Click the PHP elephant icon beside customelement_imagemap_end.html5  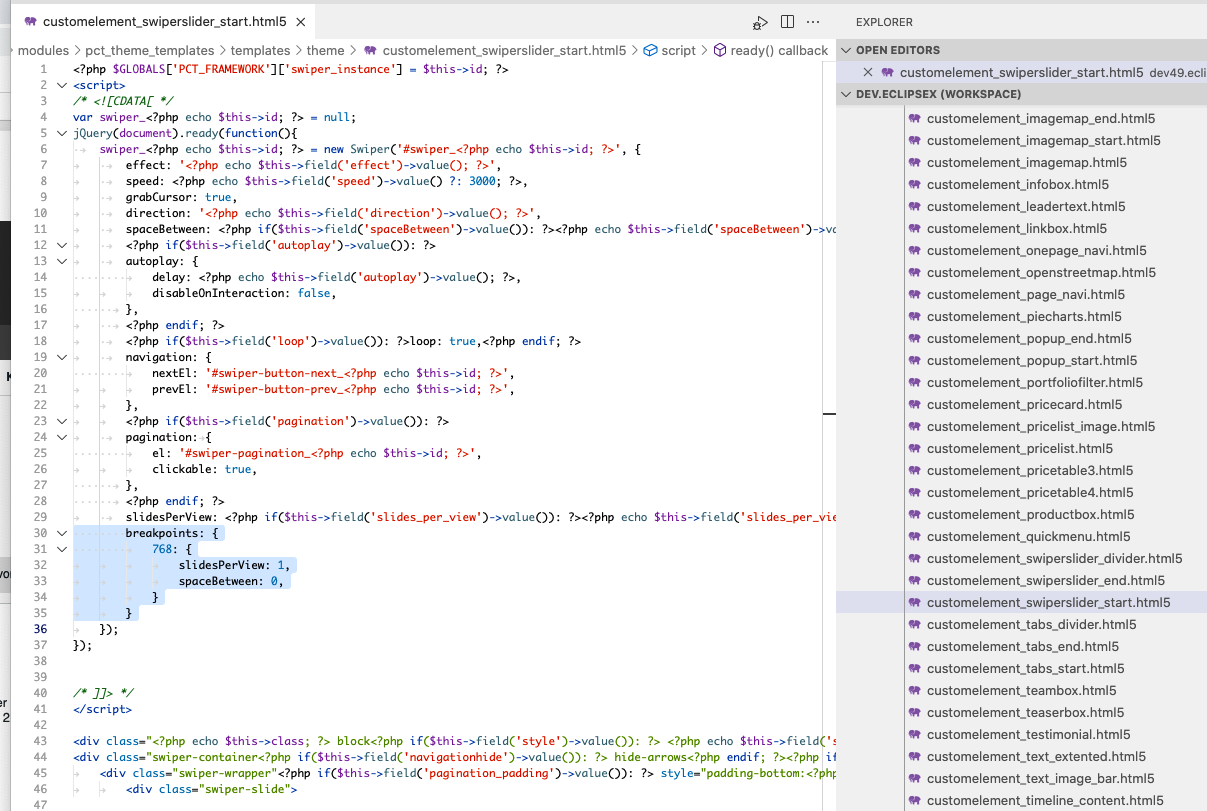tap(914, 118)
